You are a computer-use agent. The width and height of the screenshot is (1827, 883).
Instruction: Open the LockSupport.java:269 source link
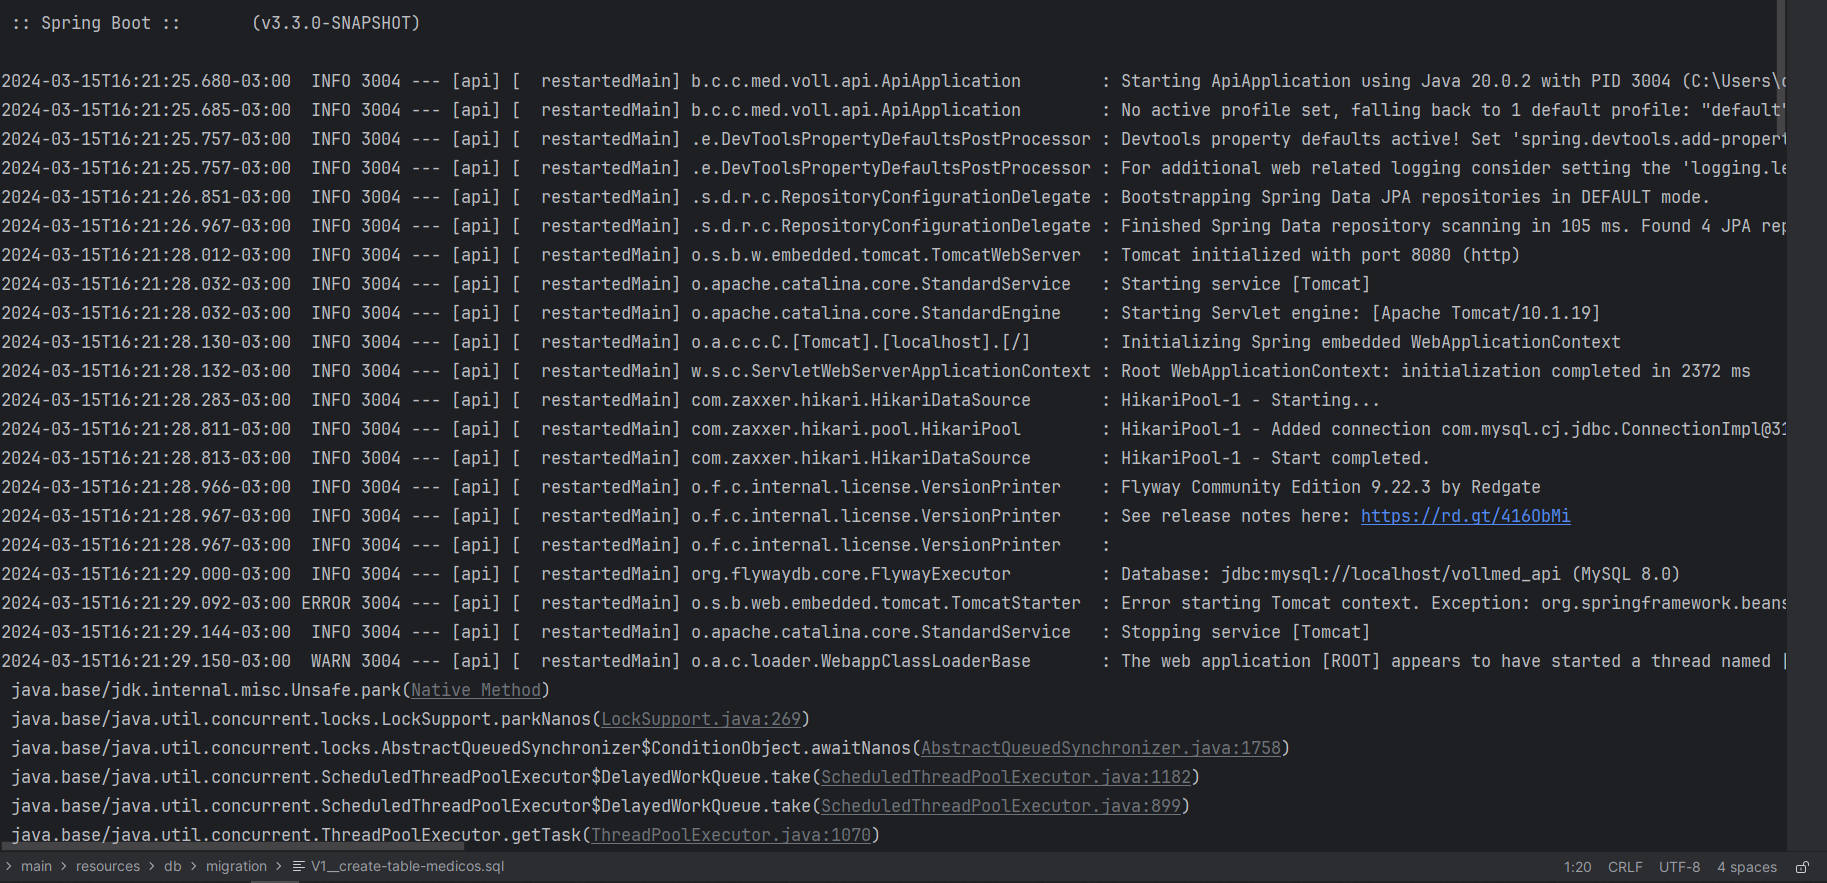click(701, 719)
